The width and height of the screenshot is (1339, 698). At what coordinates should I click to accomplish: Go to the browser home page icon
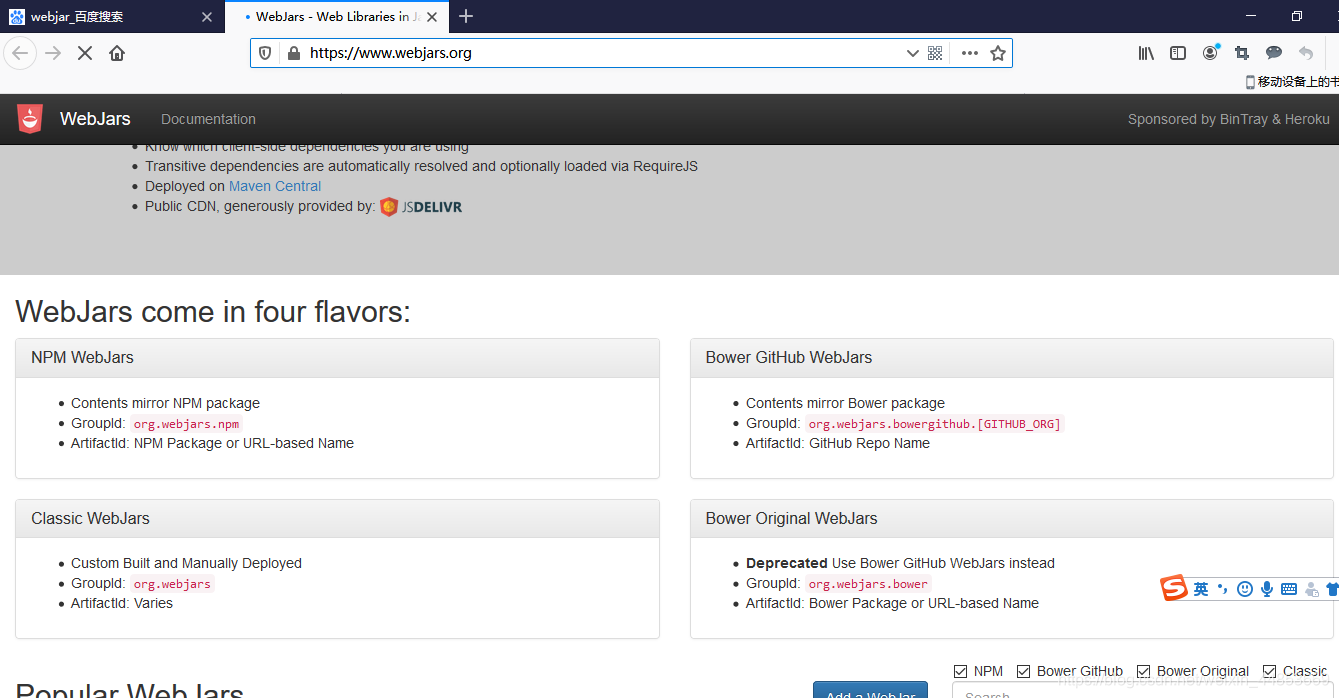point(117,53)
